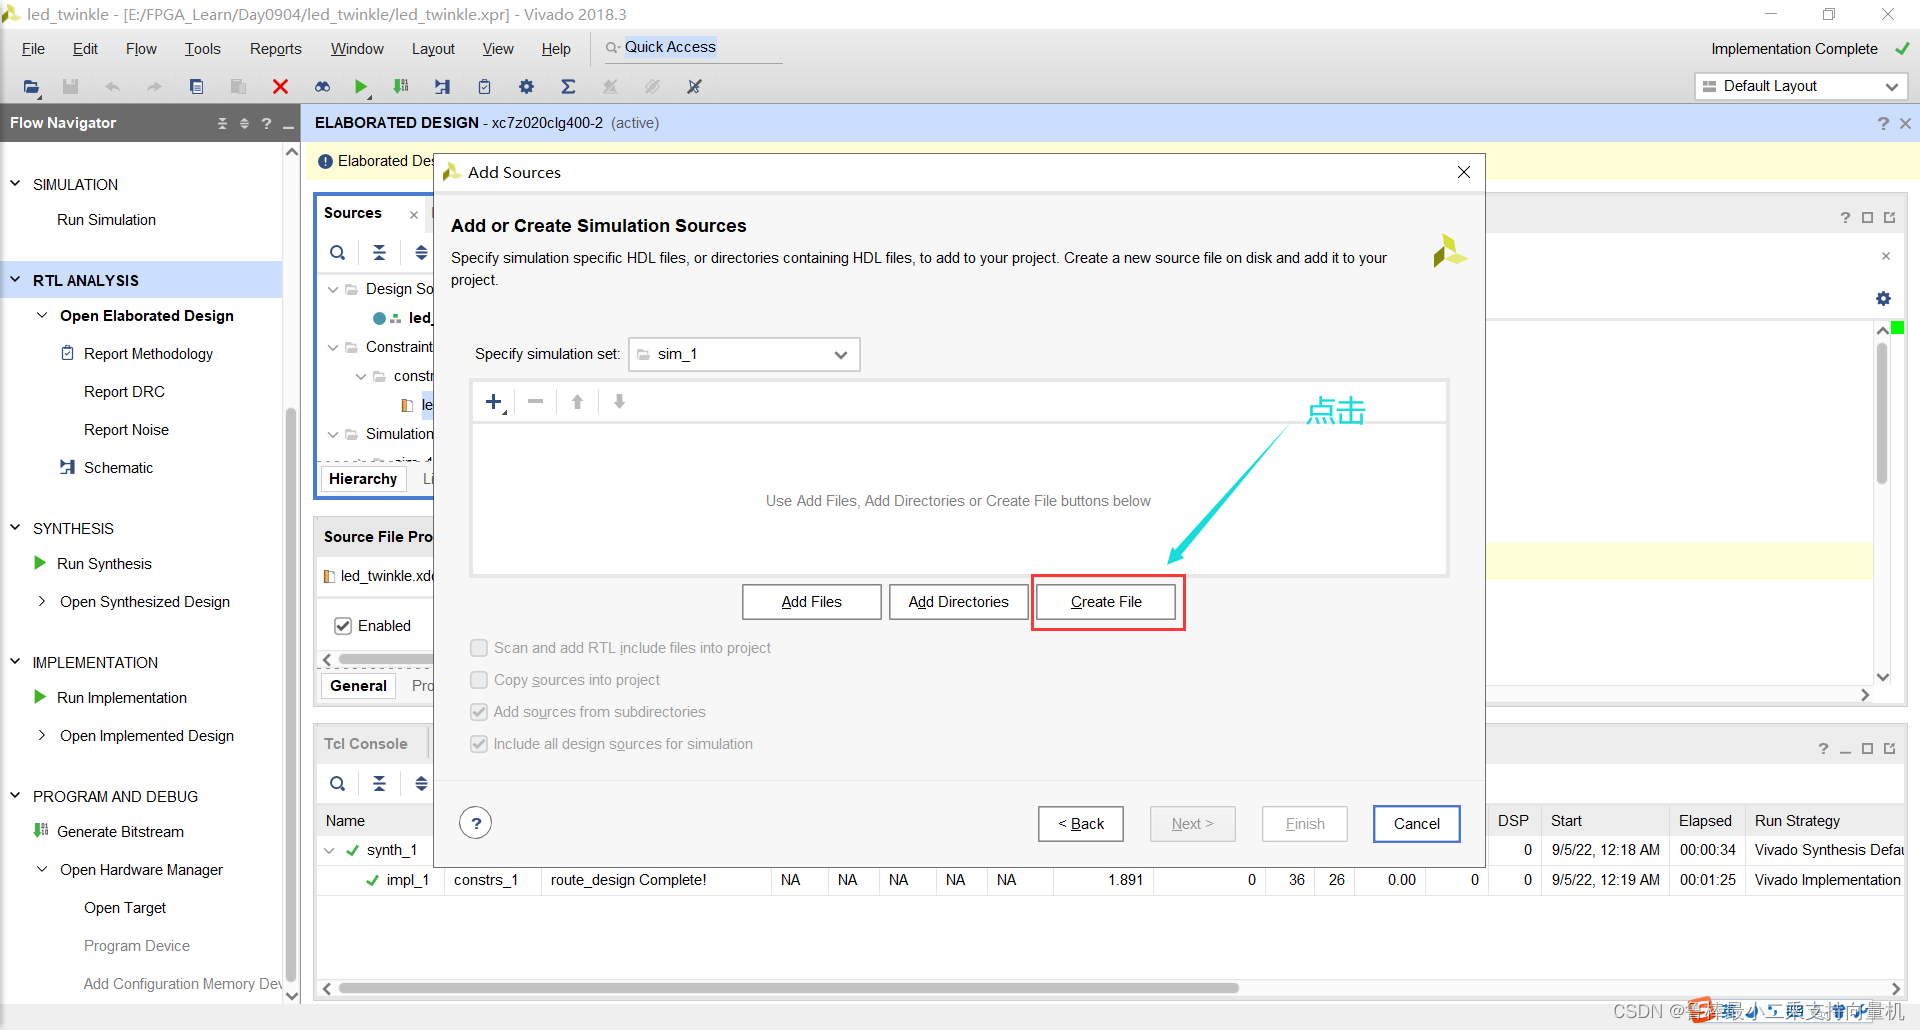Open the Default Layout dropdown
The height and width of the screenshot is (1030, 1920).
pos(1801,86)
